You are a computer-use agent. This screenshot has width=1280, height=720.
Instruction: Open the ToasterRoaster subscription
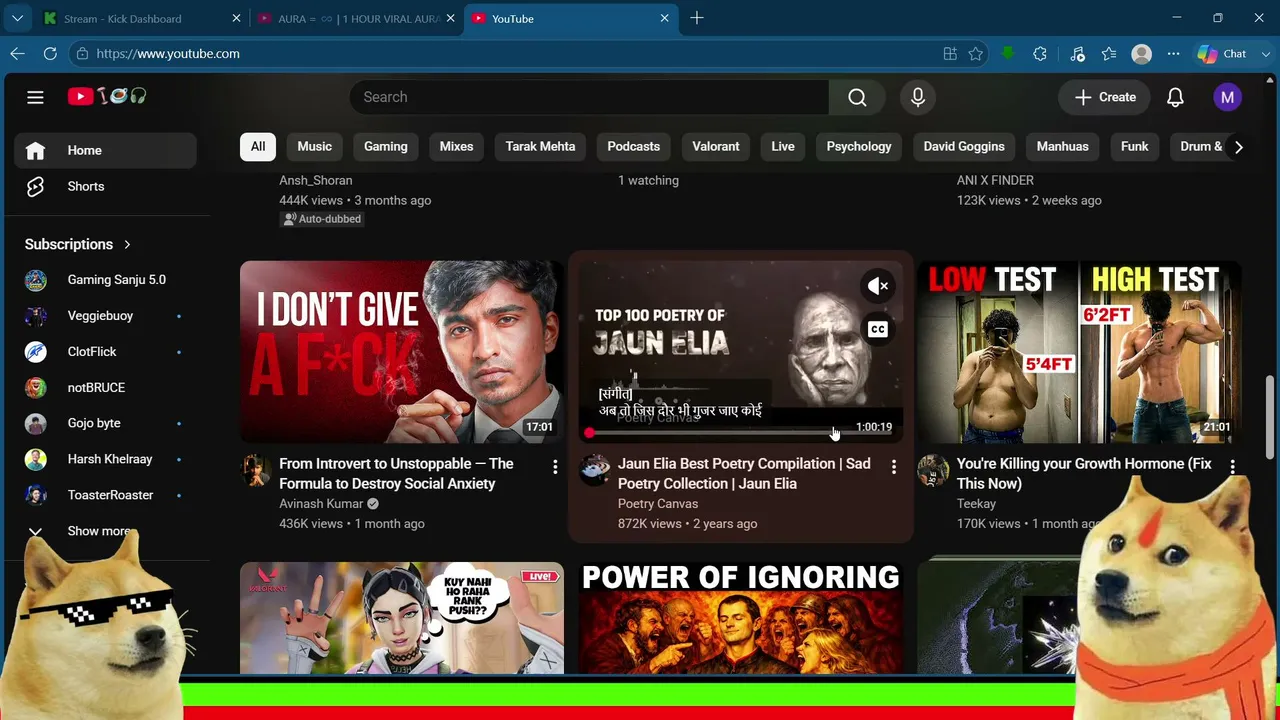[x=105, y=495]
